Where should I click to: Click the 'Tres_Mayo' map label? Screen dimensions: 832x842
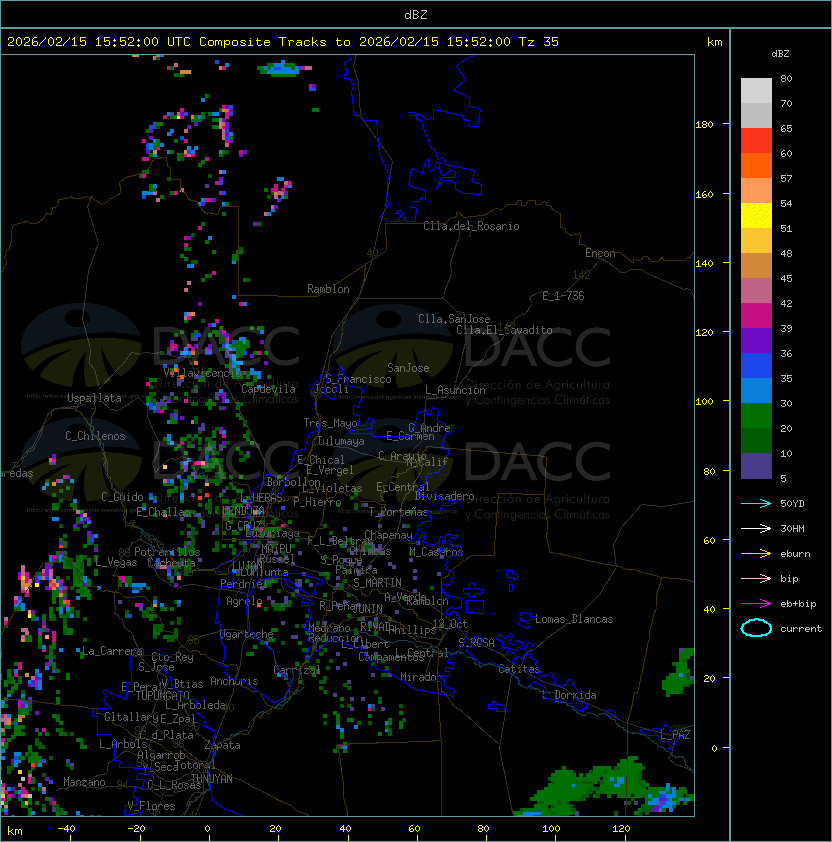[330, 423]
